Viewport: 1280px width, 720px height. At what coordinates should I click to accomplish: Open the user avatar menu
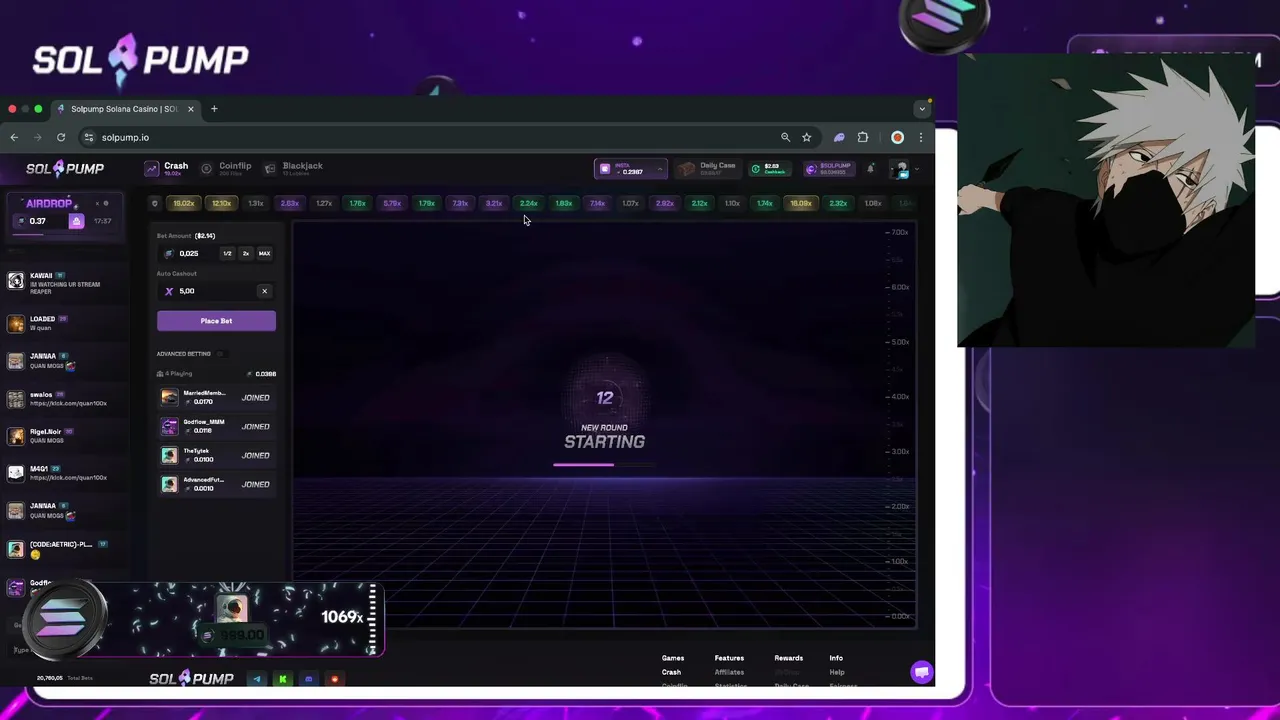click(902, 169)
